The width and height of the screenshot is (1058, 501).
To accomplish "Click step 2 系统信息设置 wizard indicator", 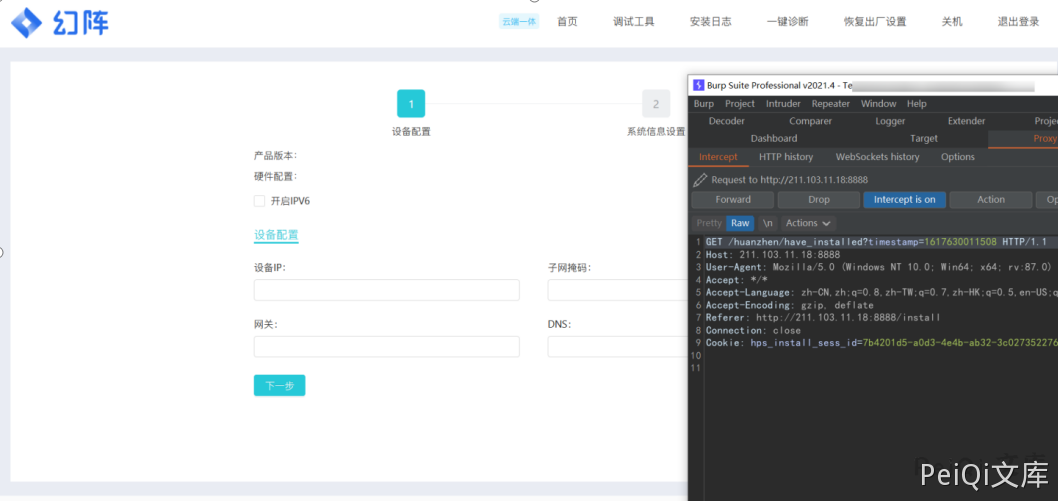I will pos(656,104).
